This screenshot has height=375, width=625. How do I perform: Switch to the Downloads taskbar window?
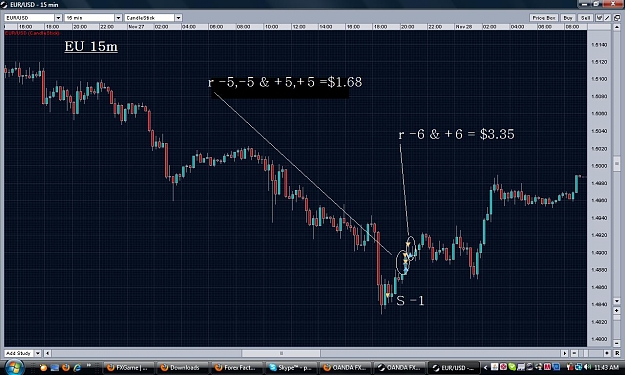(x=182, y=367)
